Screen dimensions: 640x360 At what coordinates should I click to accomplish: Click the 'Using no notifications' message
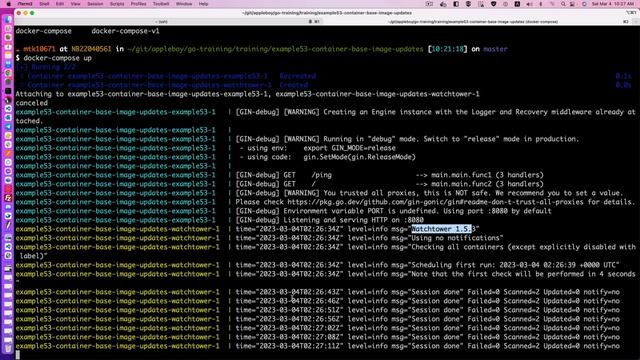455,238
